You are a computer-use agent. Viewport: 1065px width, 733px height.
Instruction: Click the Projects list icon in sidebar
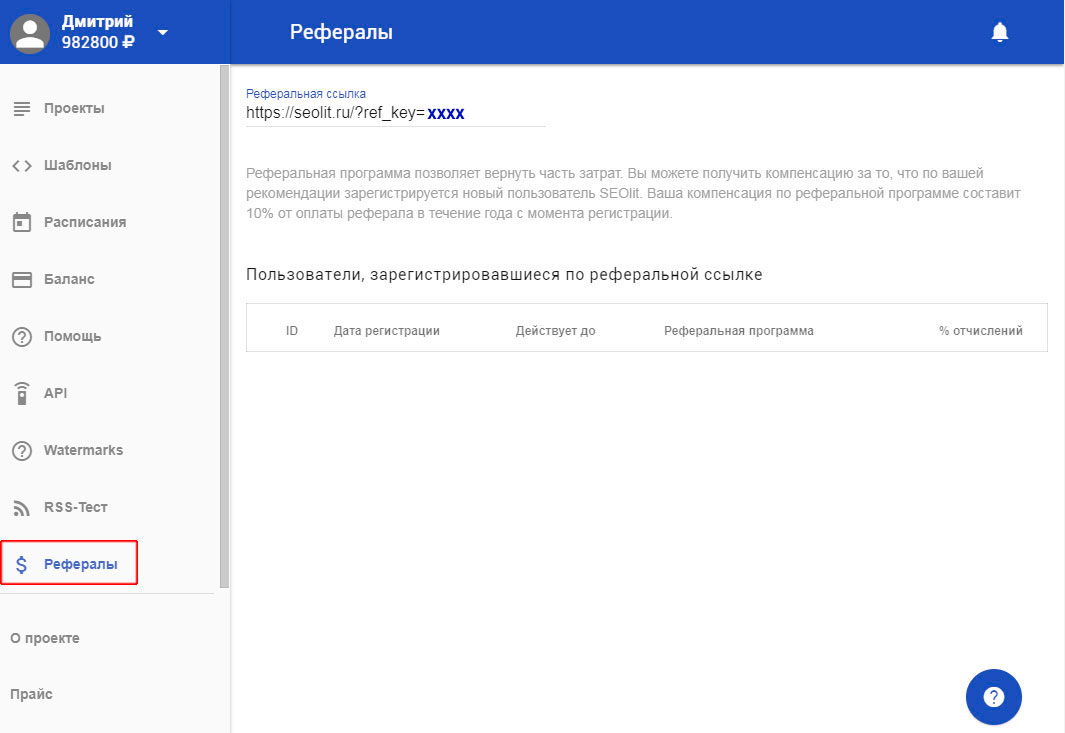click(22, 108)
